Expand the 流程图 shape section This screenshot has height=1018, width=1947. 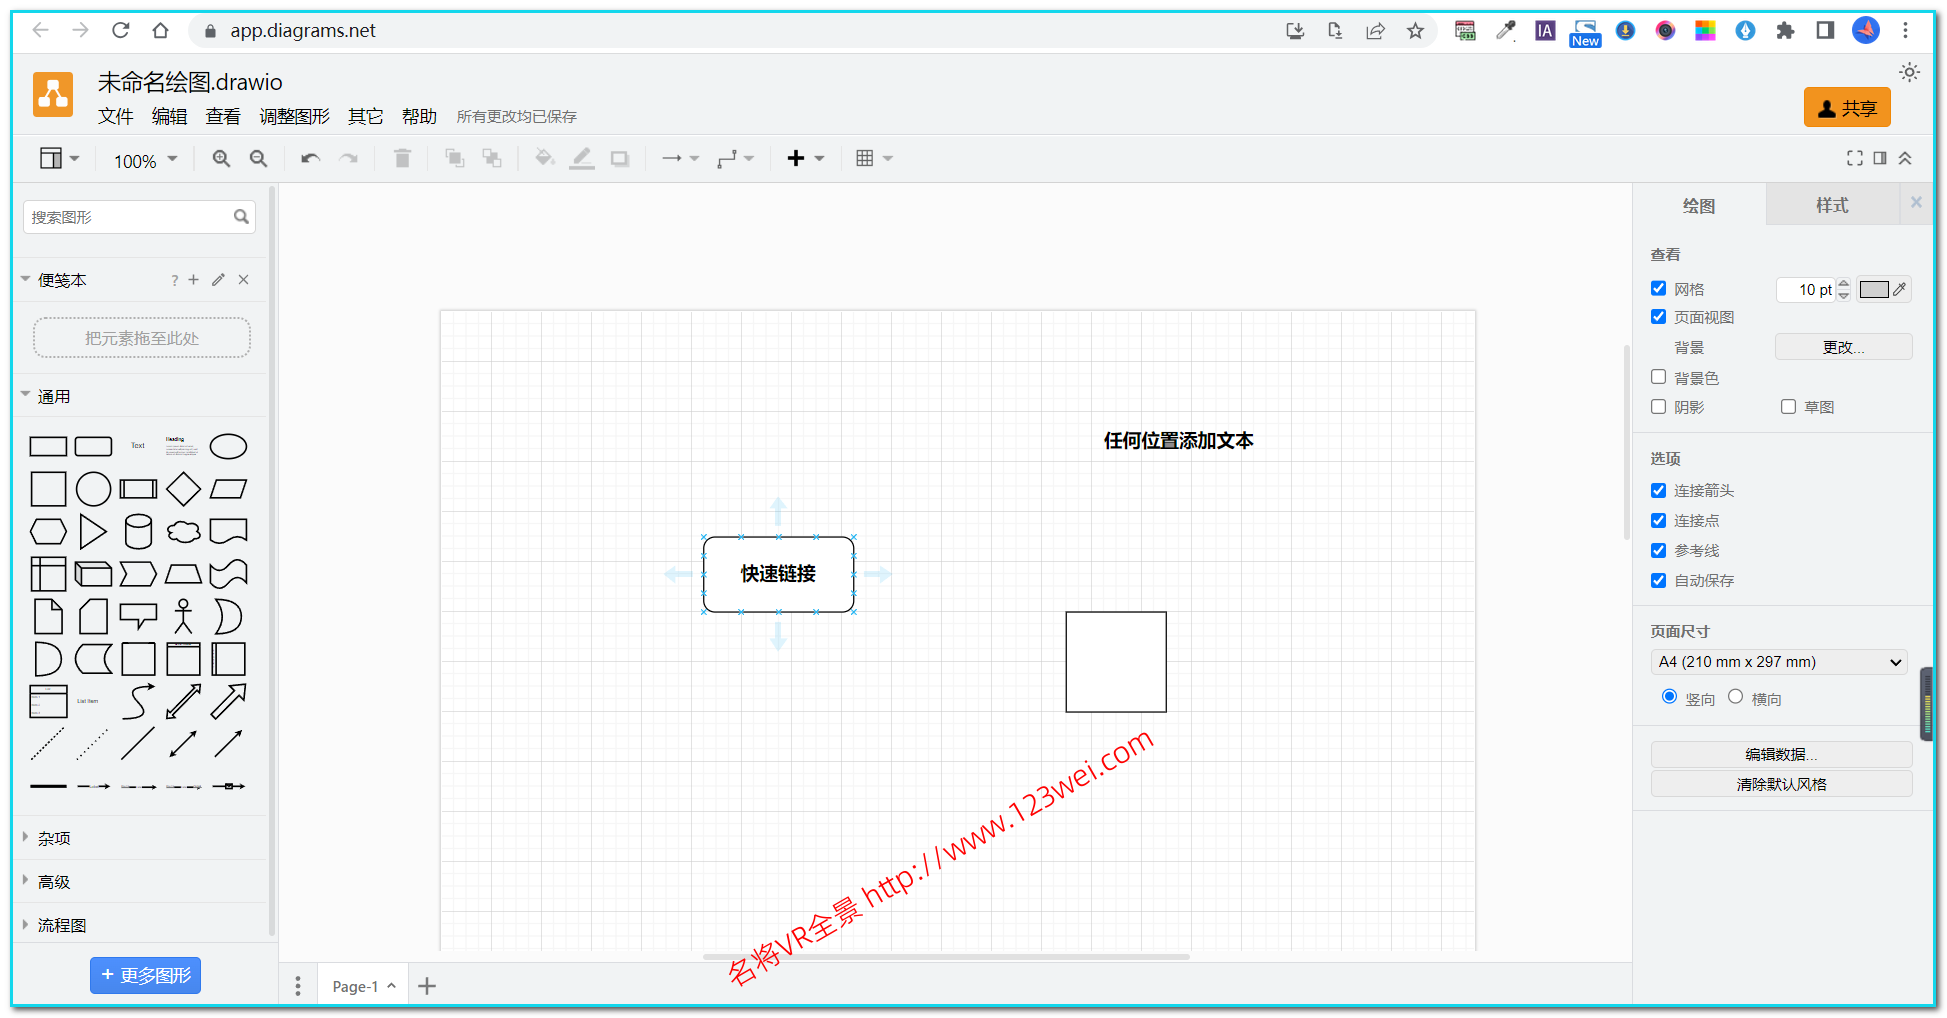[x=62, y=925]
